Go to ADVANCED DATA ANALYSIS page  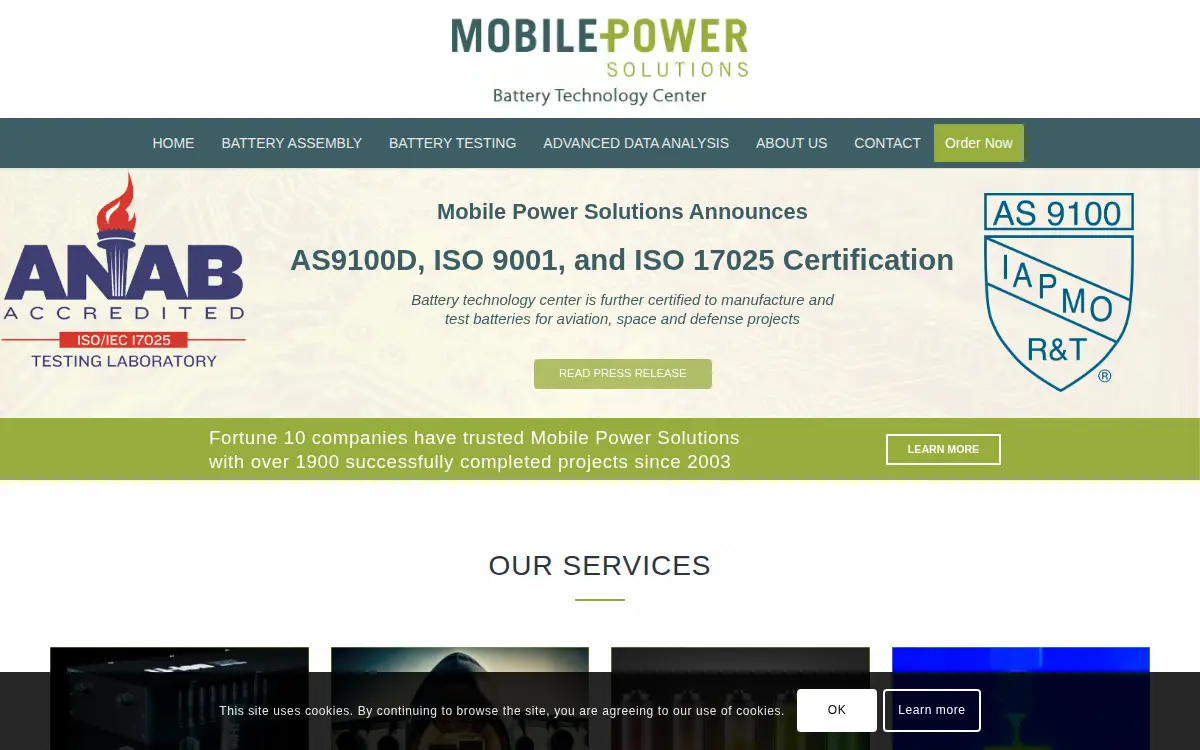(636, 143)
